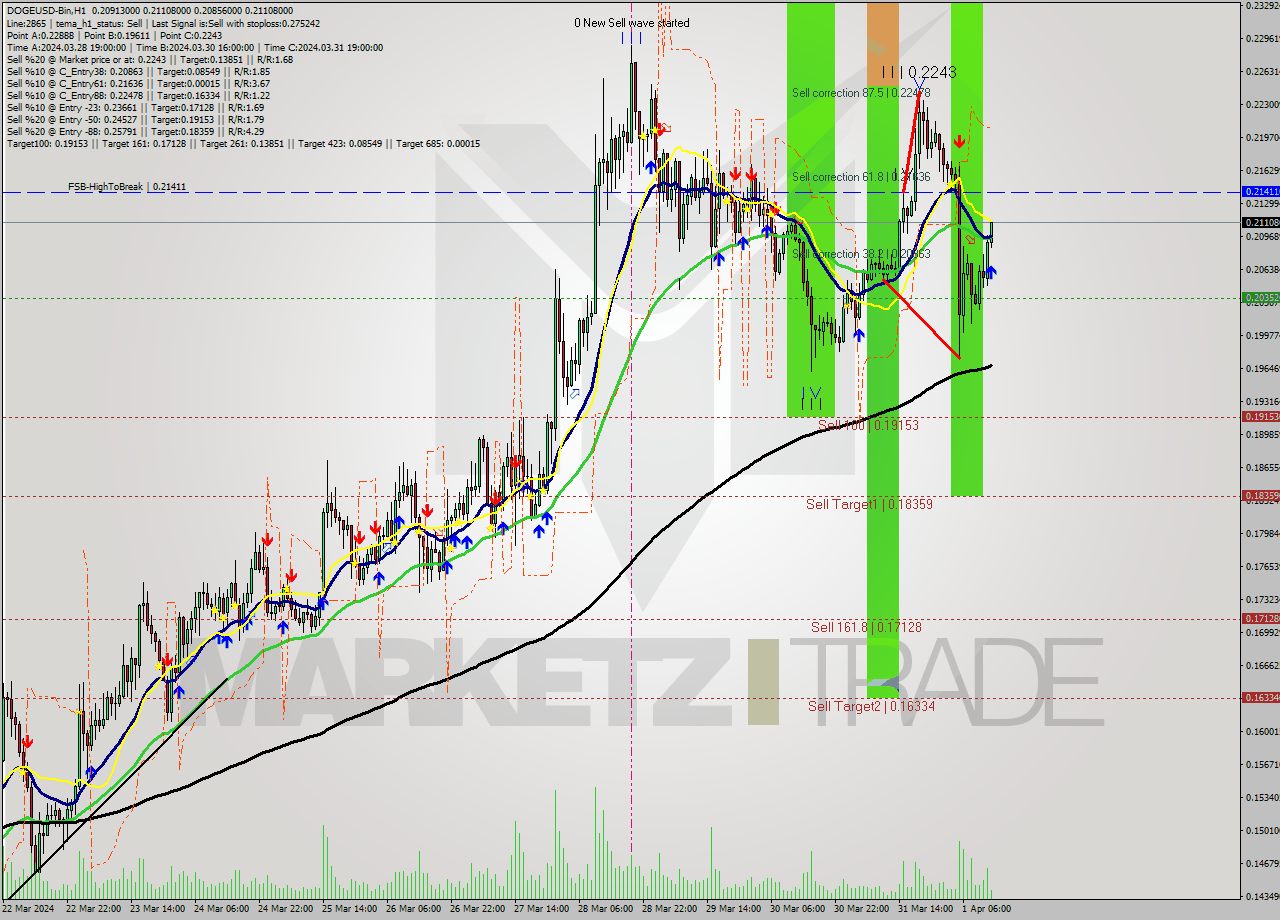Click the '24 Mar 06:00' time axis label
1280x920 pixels.
221,909
